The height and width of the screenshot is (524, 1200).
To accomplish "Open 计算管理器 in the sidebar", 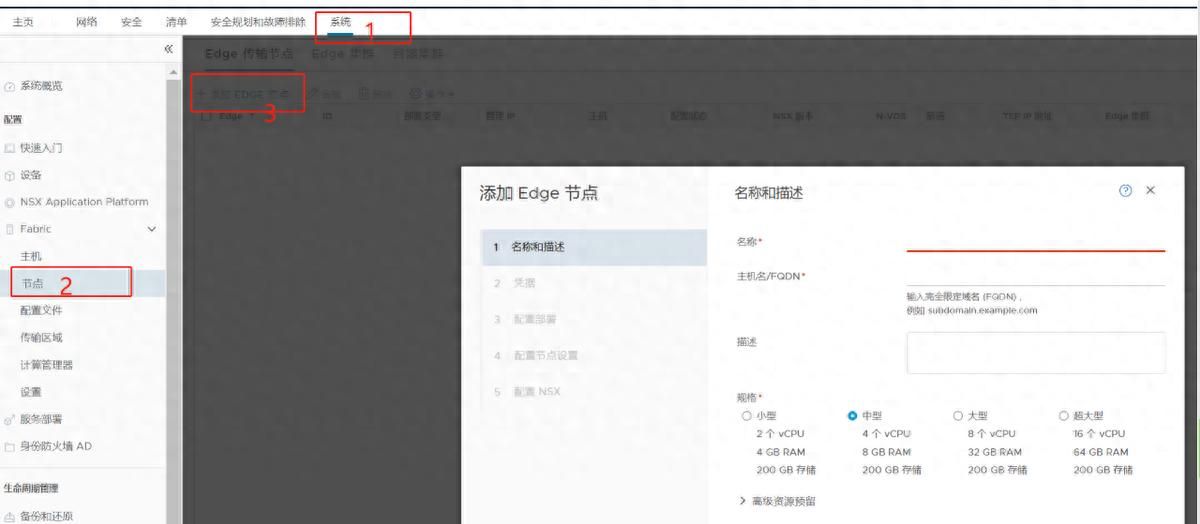I will [x=47, y=365].
